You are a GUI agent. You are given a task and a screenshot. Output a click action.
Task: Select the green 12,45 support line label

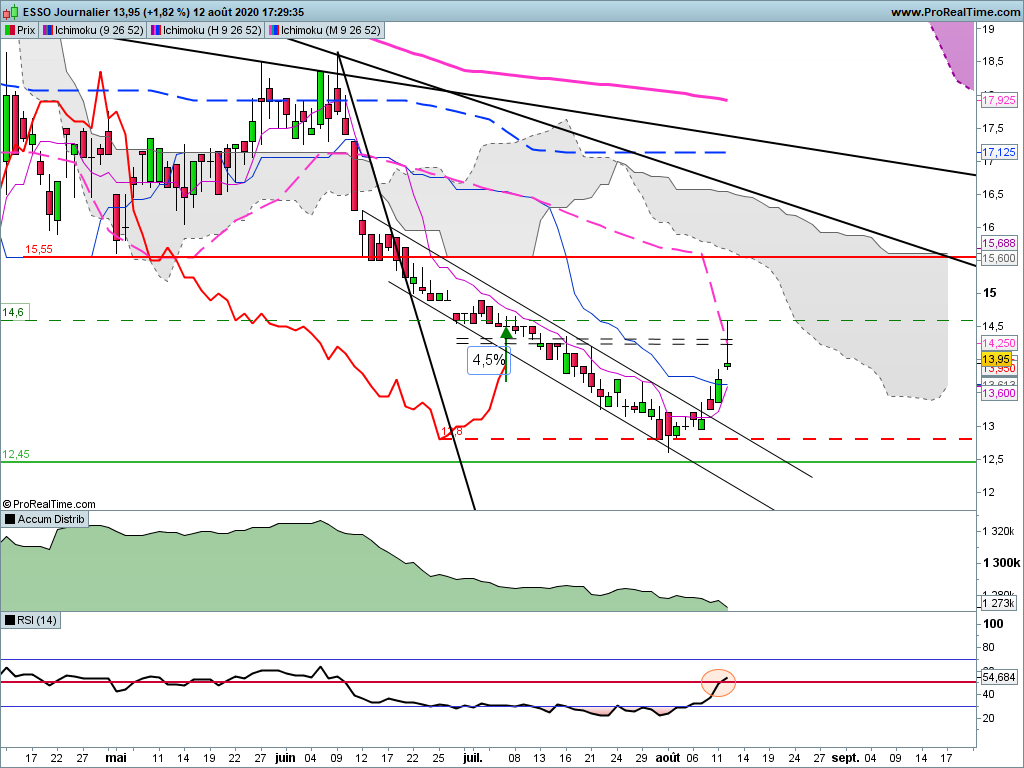[16, 454]
